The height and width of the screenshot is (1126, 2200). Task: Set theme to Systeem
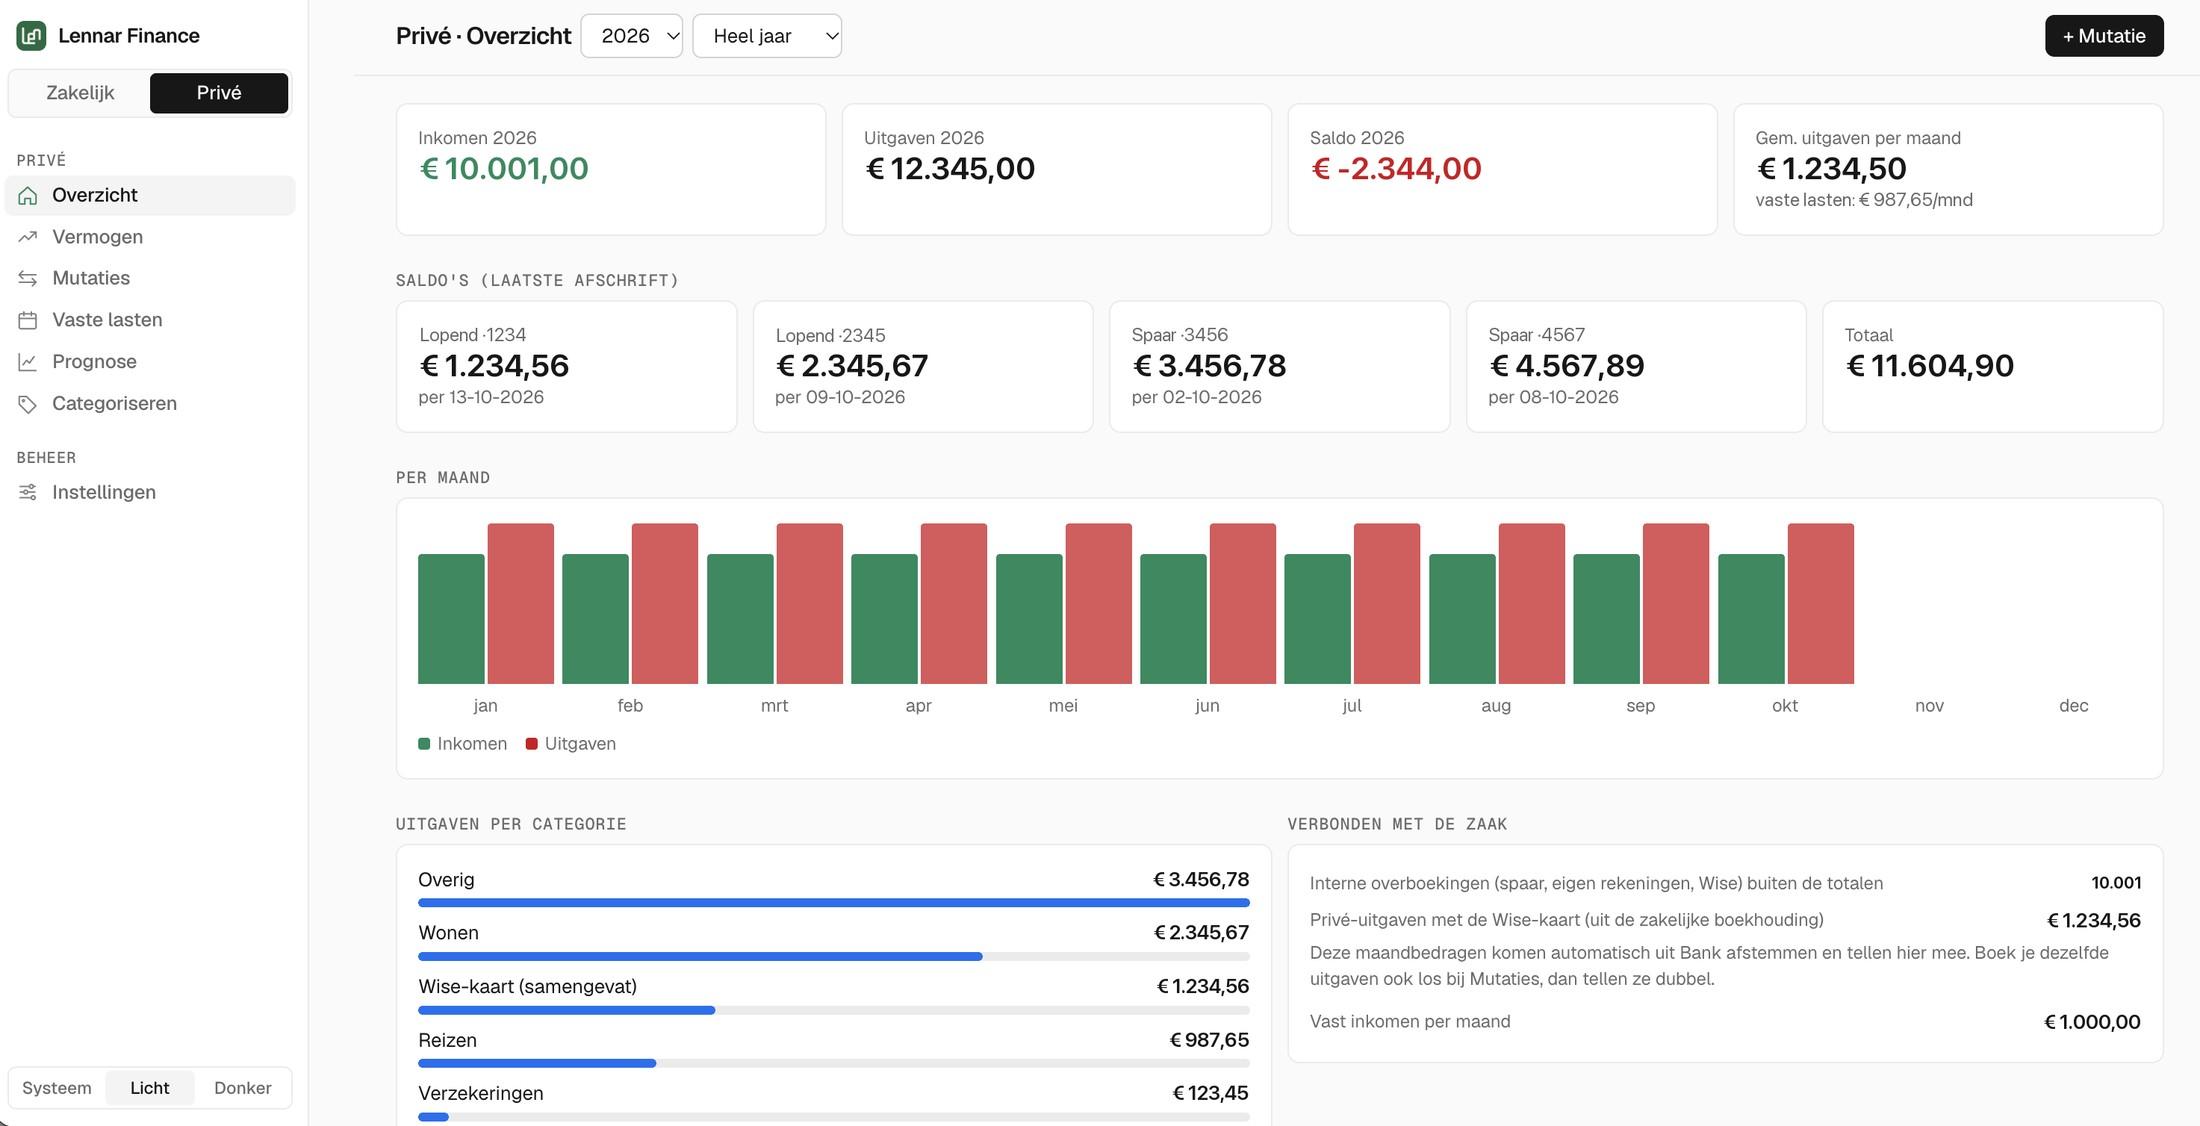(57, 1088)
